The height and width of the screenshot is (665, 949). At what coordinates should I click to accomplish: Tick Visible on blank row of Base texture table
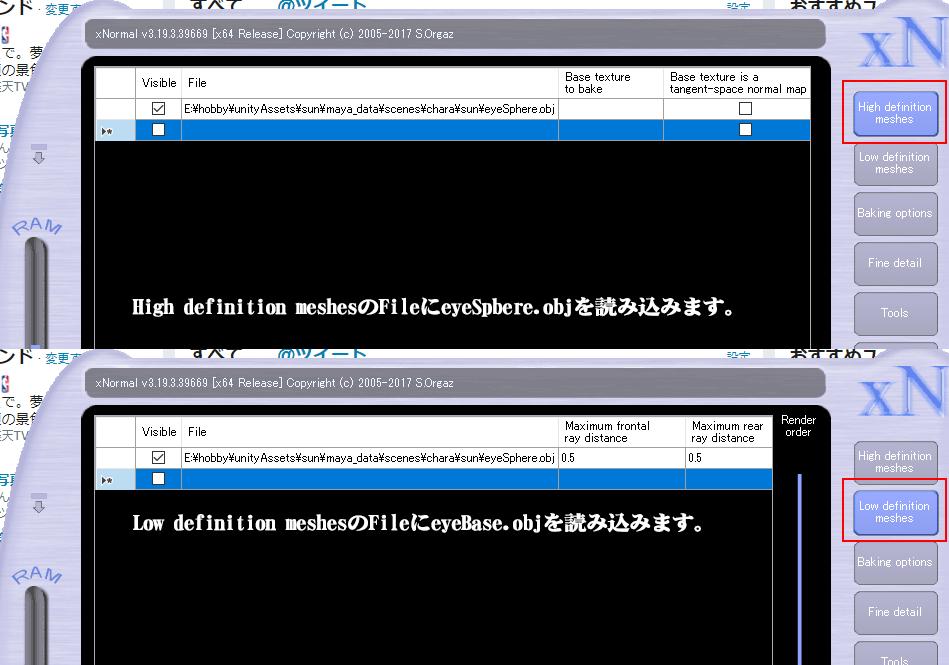click(159, 129)
